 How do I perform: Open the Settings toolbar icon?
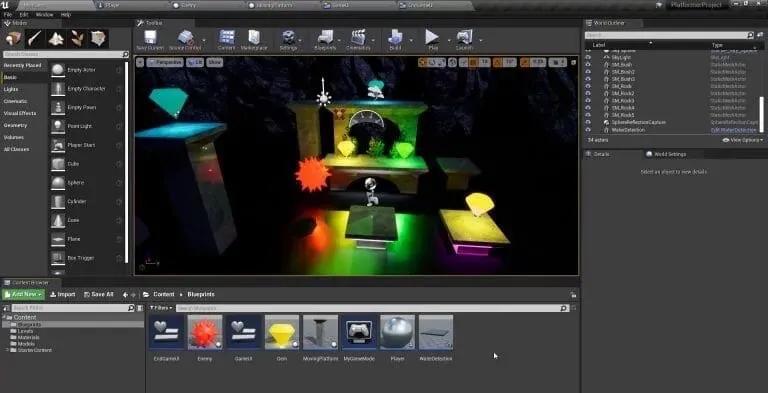[x=288, y=39]
